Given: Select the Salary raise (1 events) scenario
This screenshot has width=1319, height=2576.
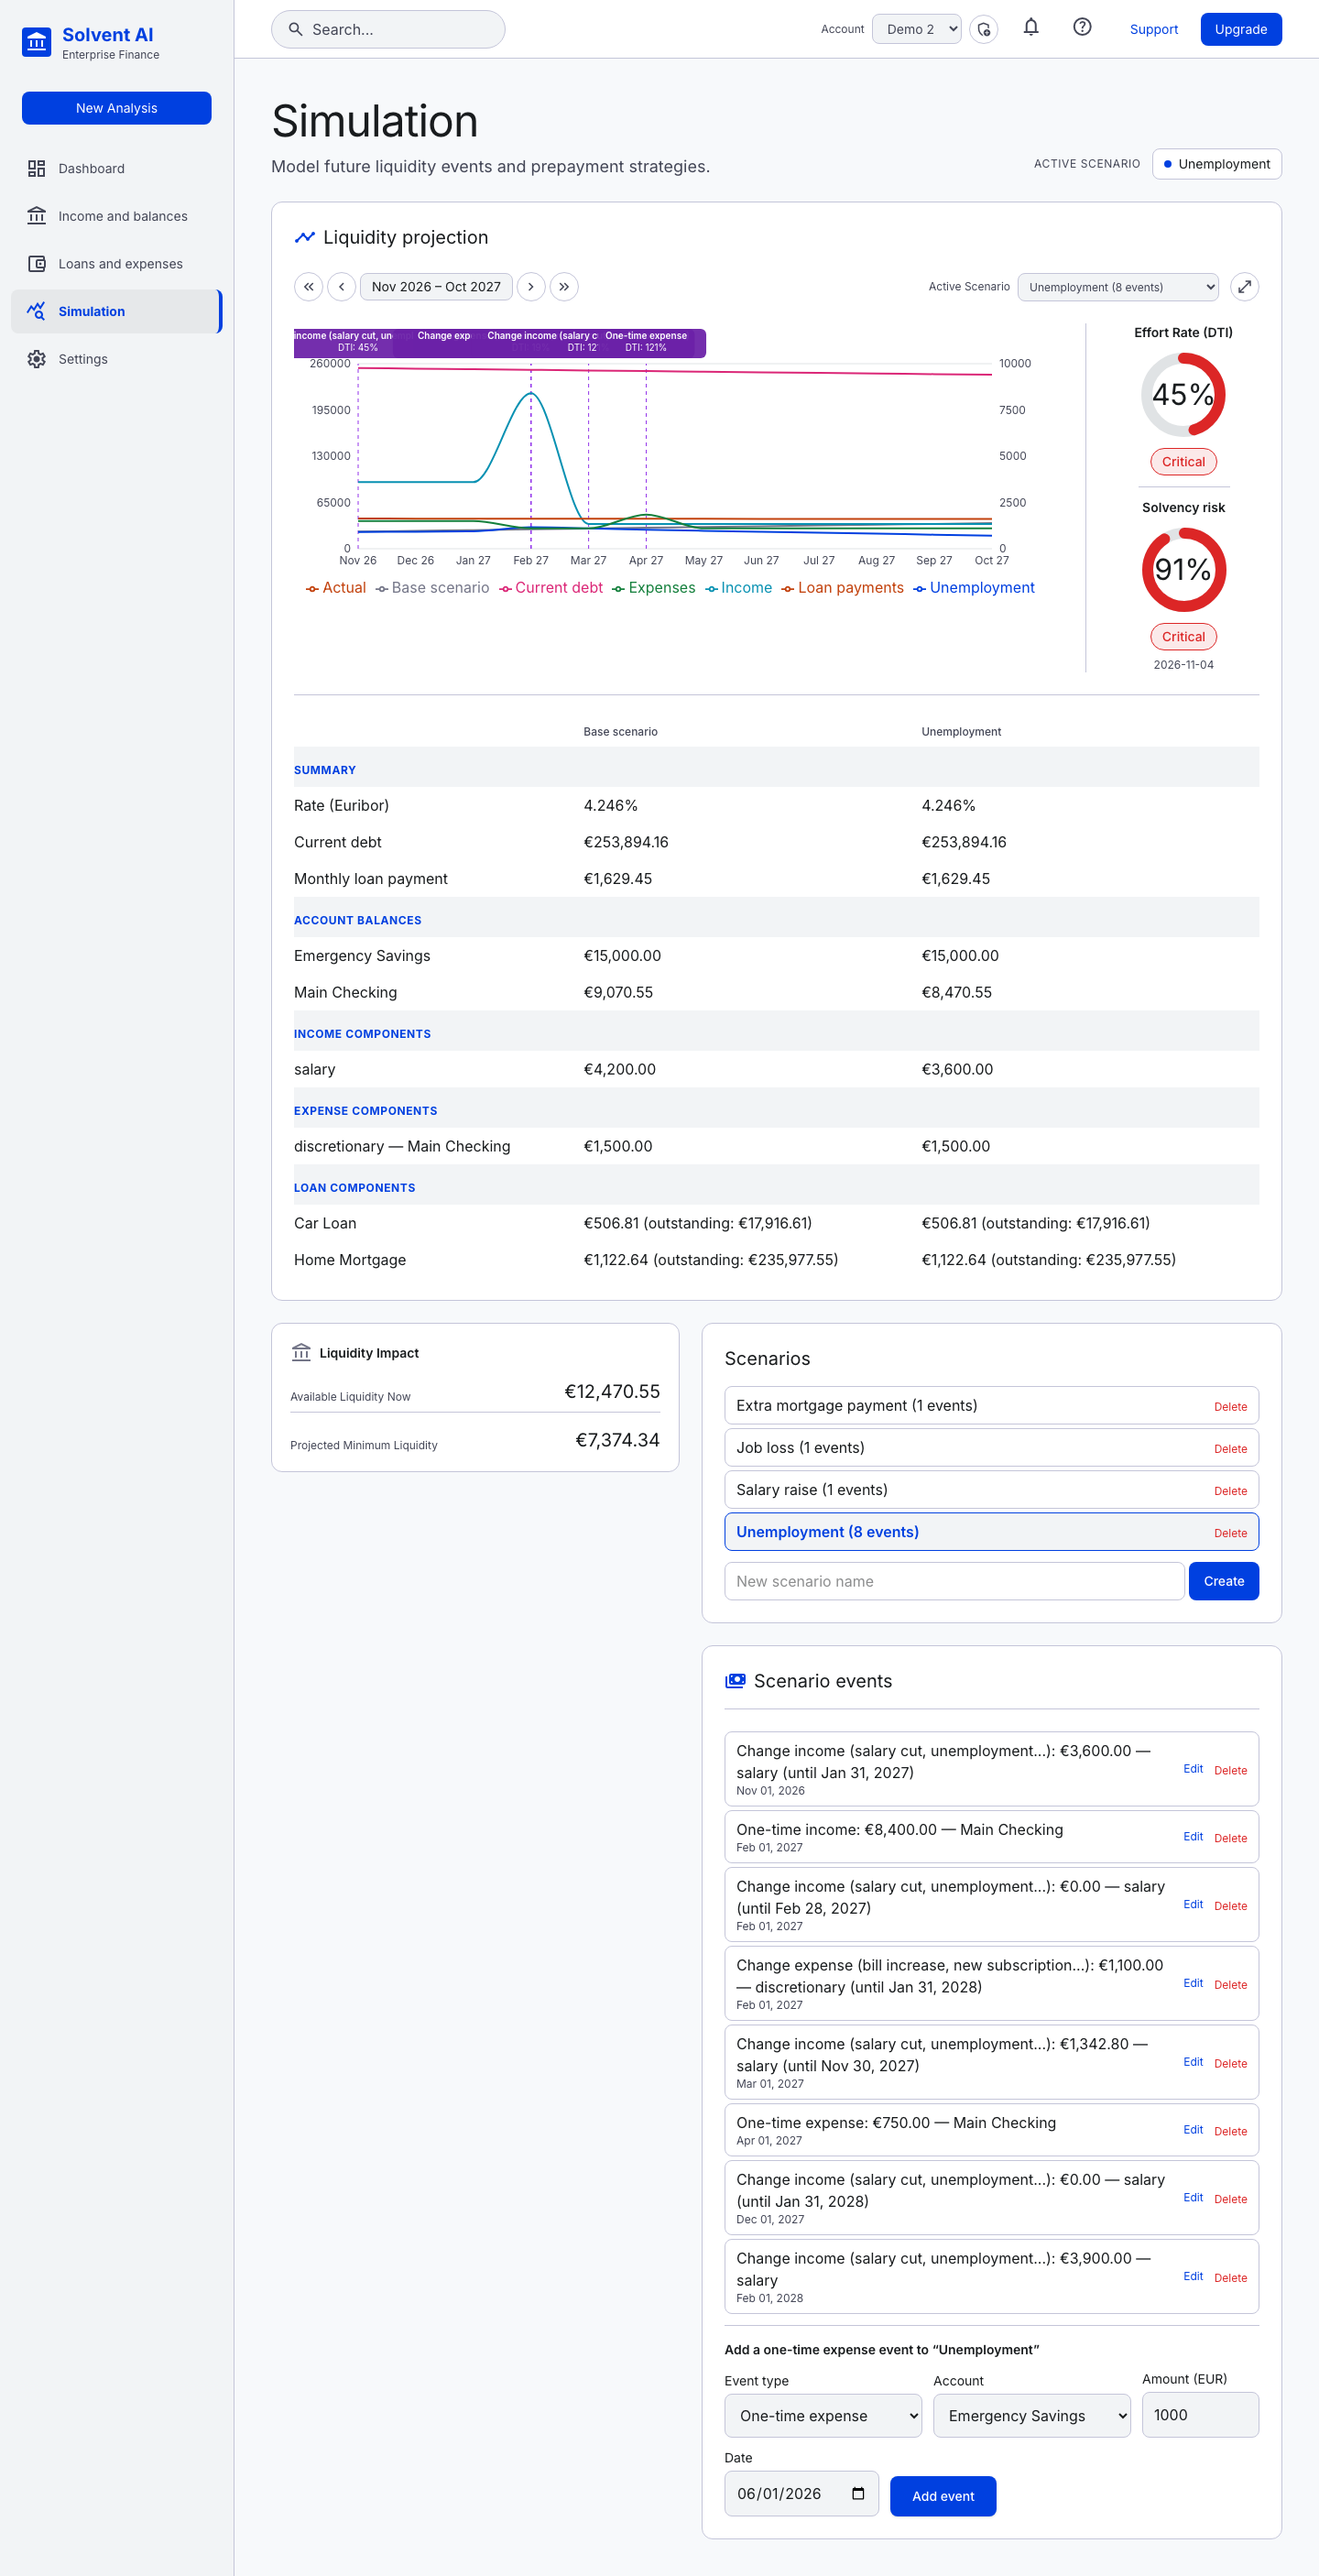Looking at the screenshot, I should [x=991, y=1489].
